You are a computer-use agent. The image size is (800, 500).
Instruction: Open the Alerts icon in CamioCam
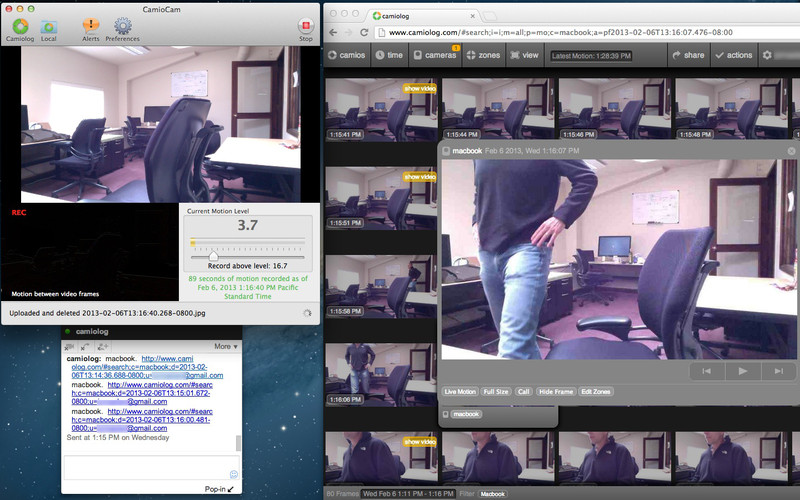point(90,27)
